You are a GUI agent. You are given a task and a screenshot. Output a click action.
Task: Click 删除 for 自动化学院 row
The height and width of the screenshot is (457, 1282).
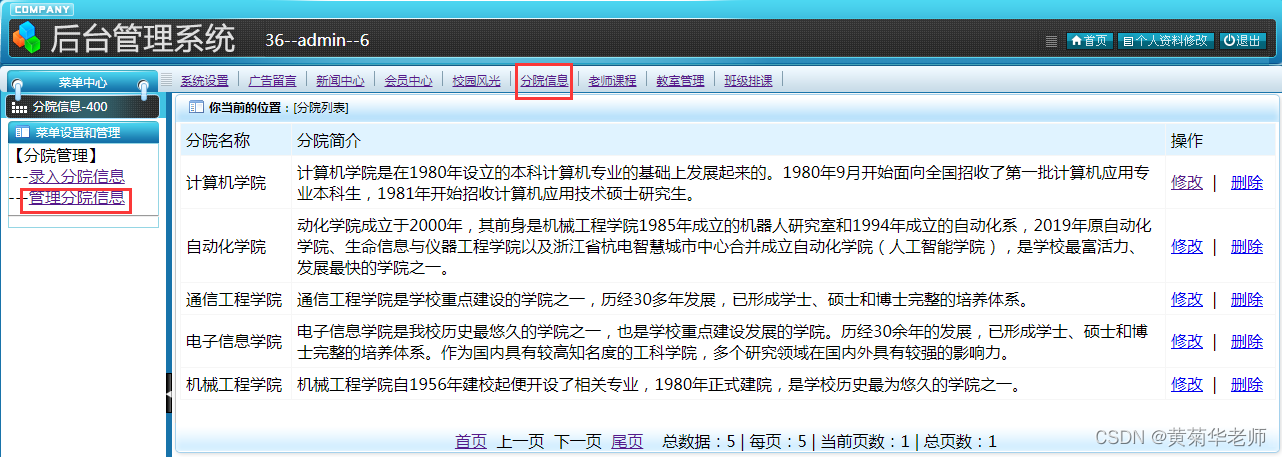point(1247,246)
